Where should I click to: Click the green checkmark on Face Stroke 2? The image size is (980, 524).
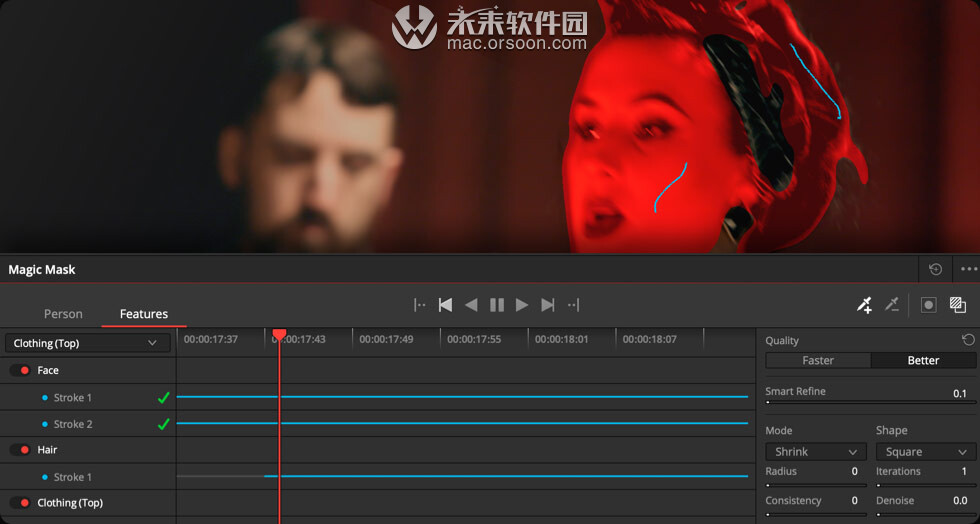pos(164,425)
